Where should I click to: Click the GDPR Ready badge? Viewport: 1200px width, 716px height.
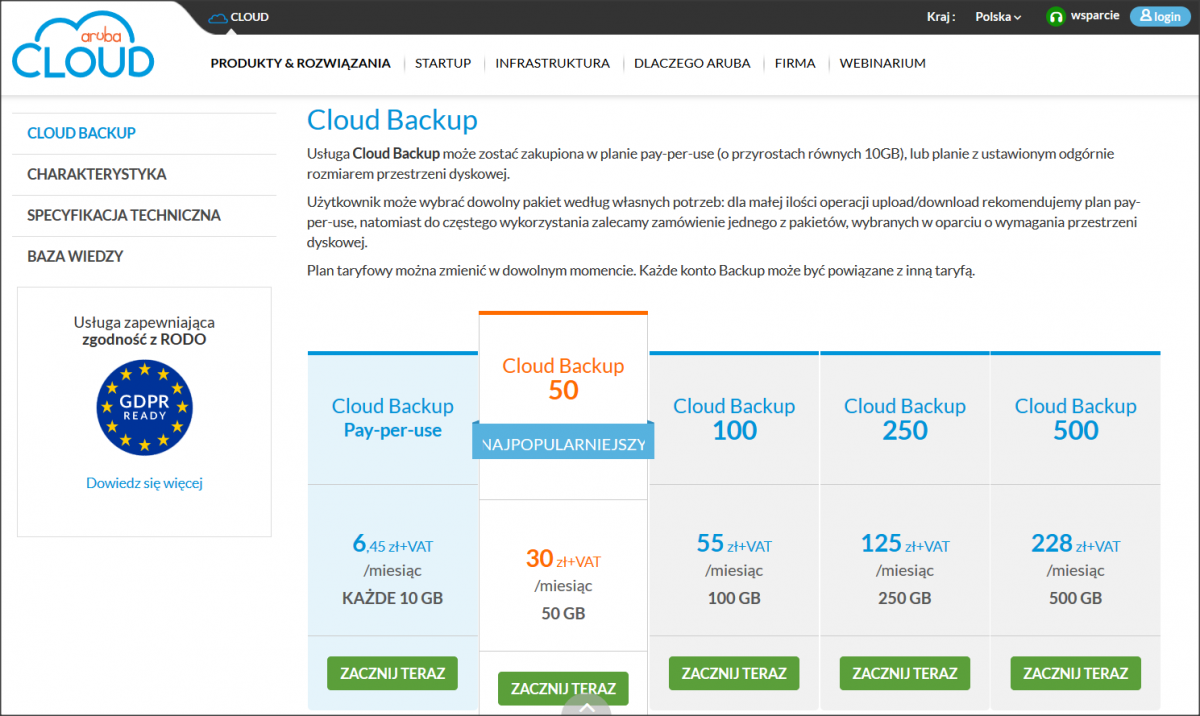[x=144, y=406]
